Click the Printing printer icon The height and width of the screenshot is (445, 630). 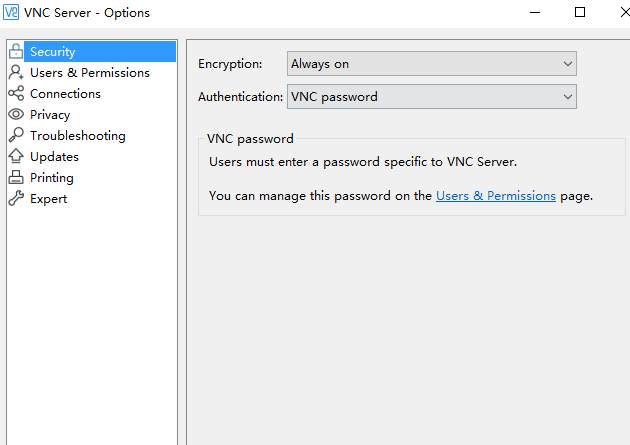coord(15,177)
